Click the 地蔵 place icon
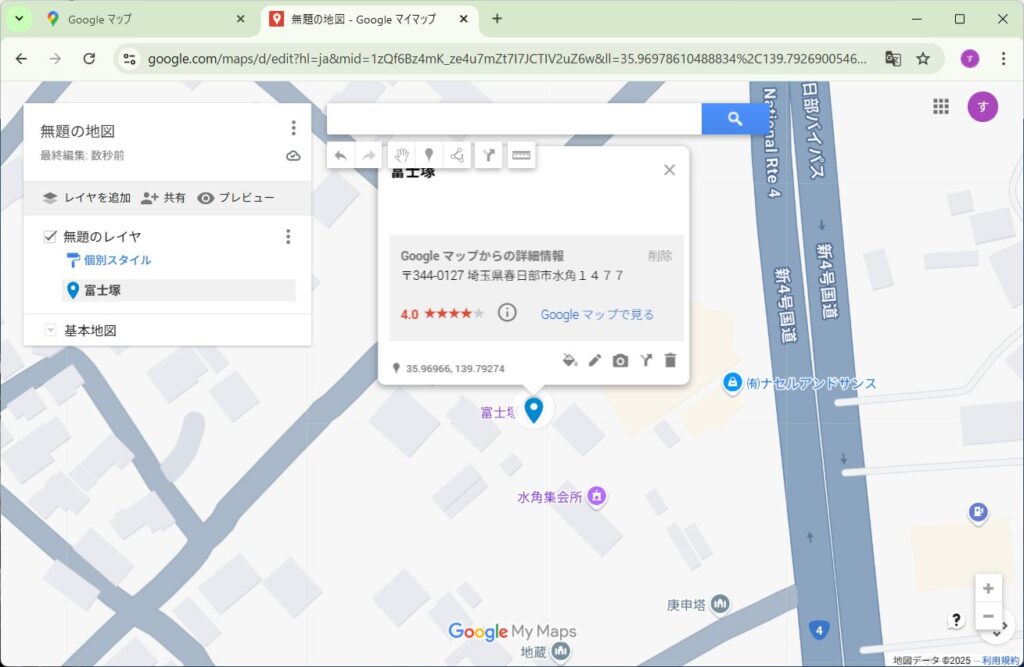1024x667 pixels. [560, 651]
